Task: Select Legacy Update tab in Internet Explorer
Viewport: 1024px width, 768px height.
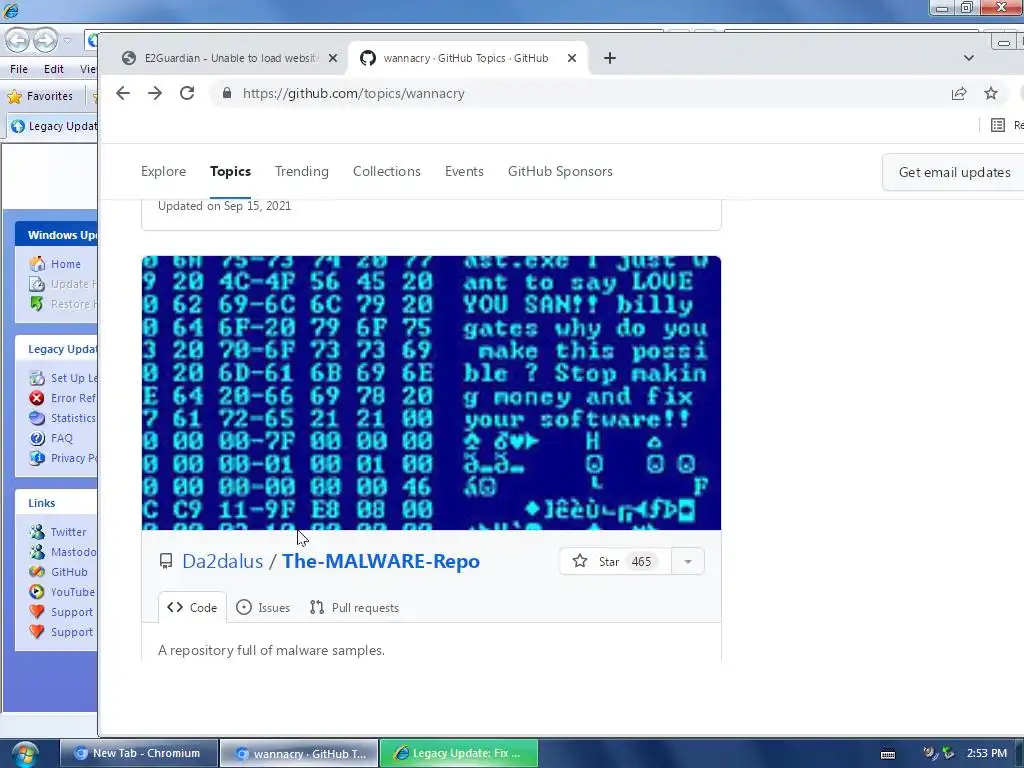Action: coord(52,126)
